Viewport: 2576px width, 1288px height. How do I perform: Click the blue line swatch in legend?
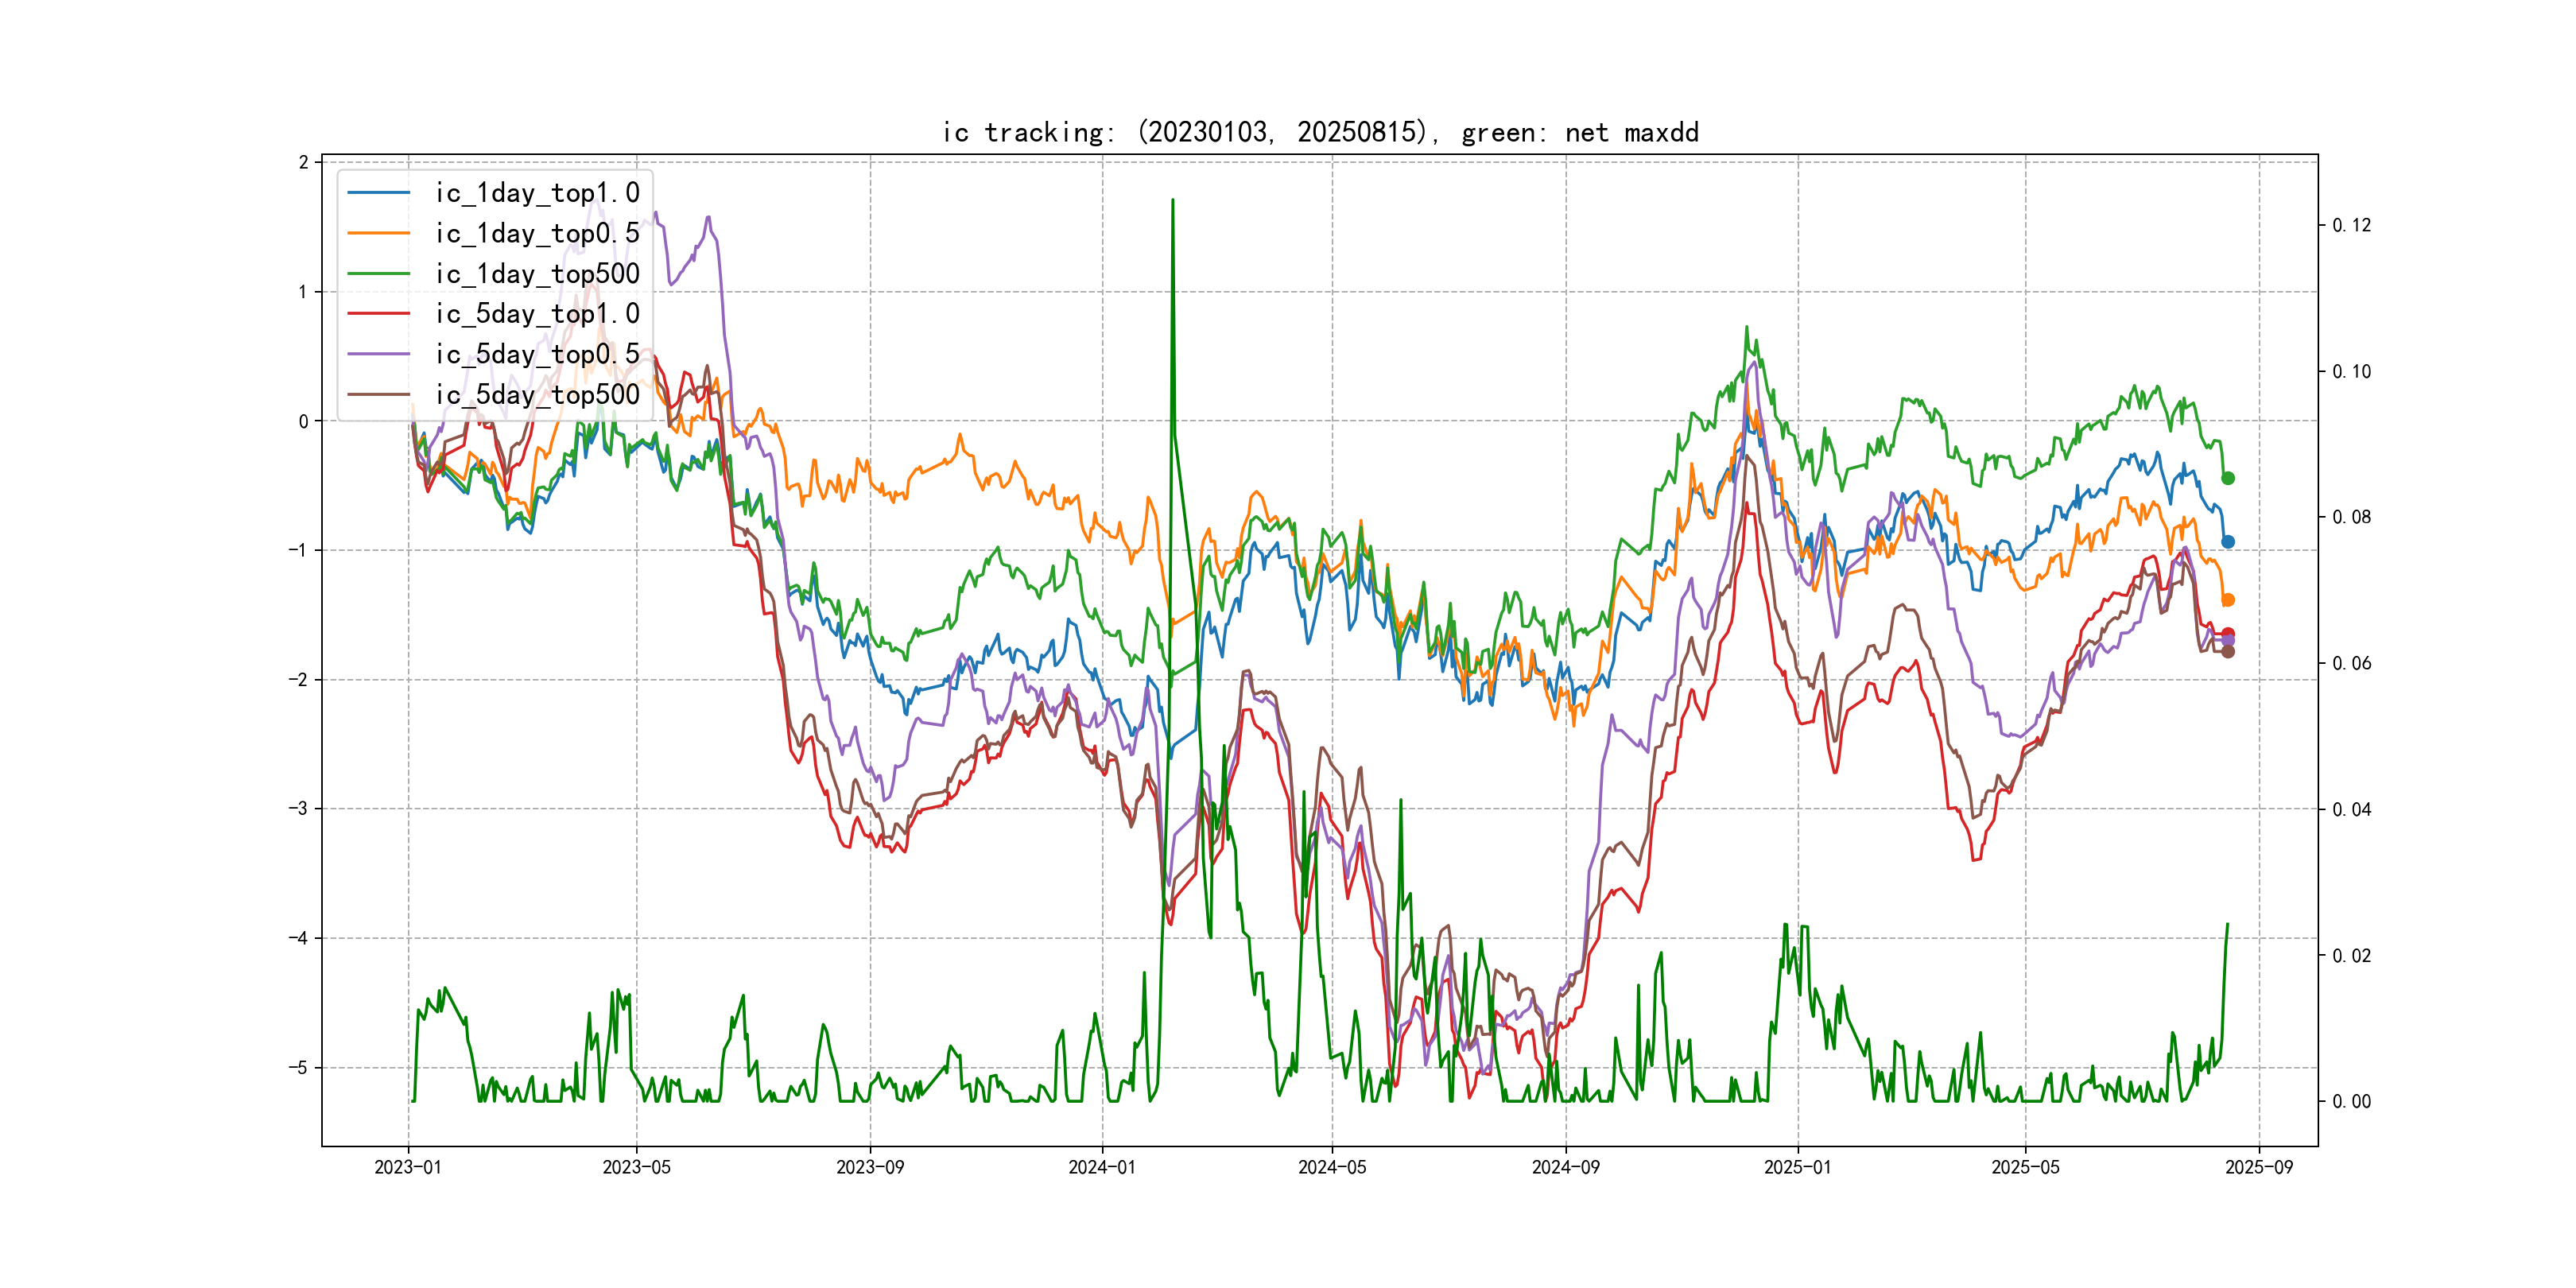[x=378, y=193]
